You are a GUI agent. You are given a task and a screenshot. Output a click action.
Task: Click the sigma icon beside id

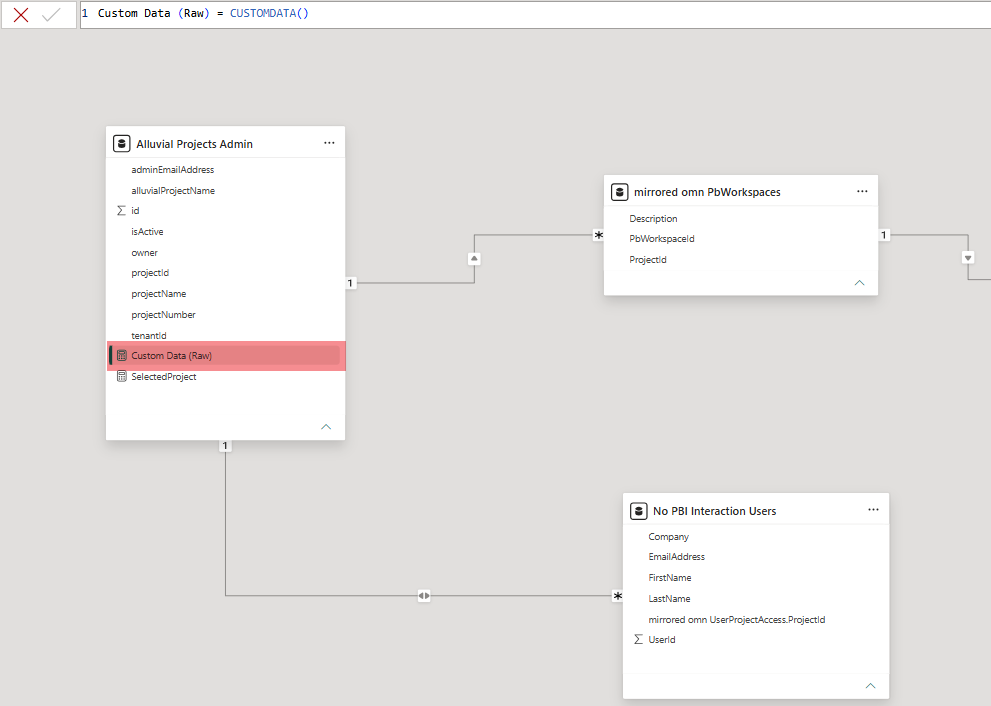coord(121,210)
